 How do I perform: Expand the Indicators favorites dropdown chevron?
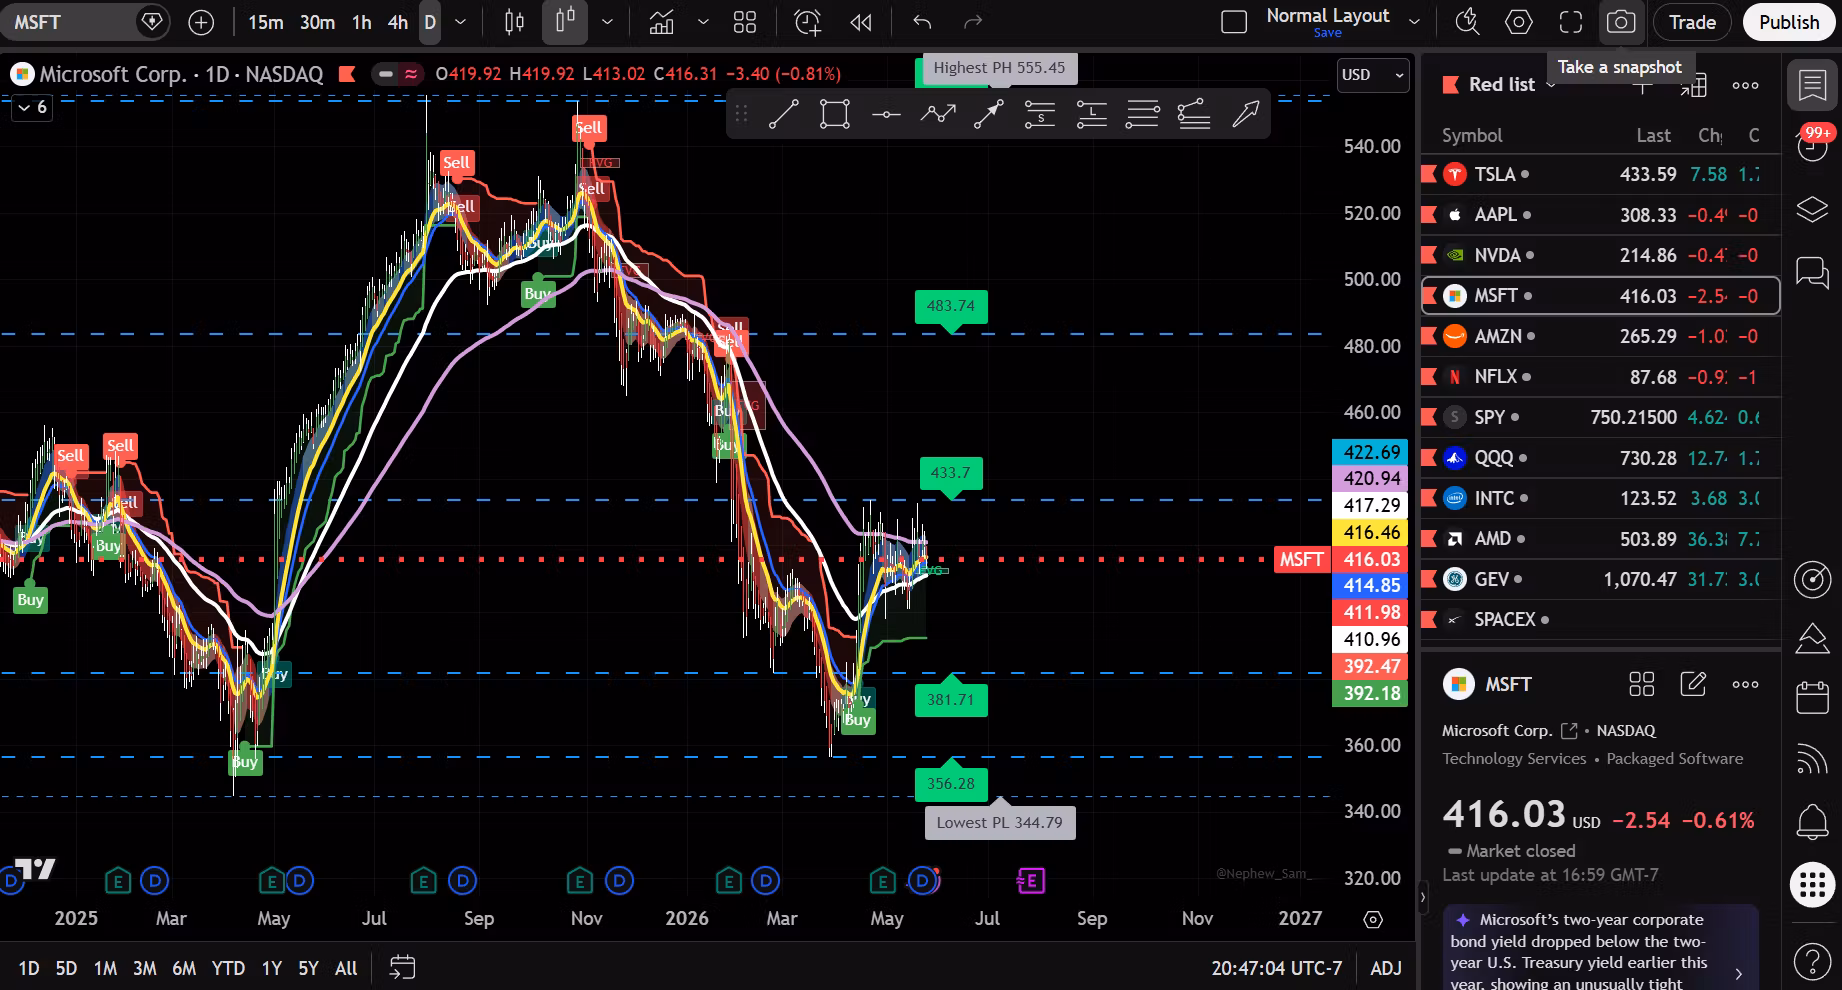703,22
